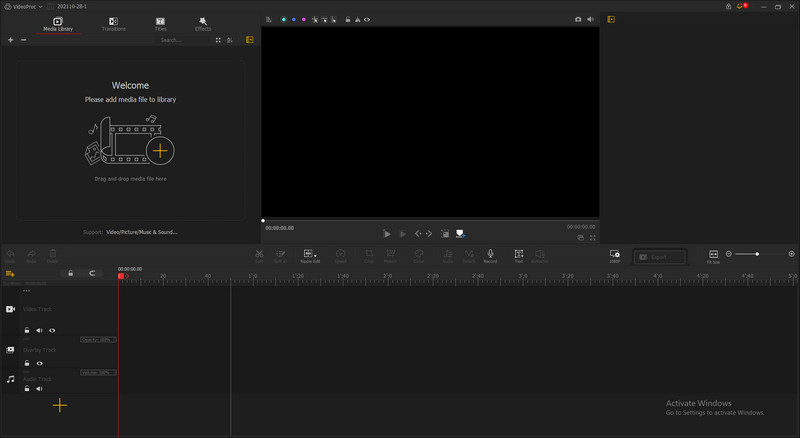
Task: Switch to the Transitions tab
Action: pos(113,23)
